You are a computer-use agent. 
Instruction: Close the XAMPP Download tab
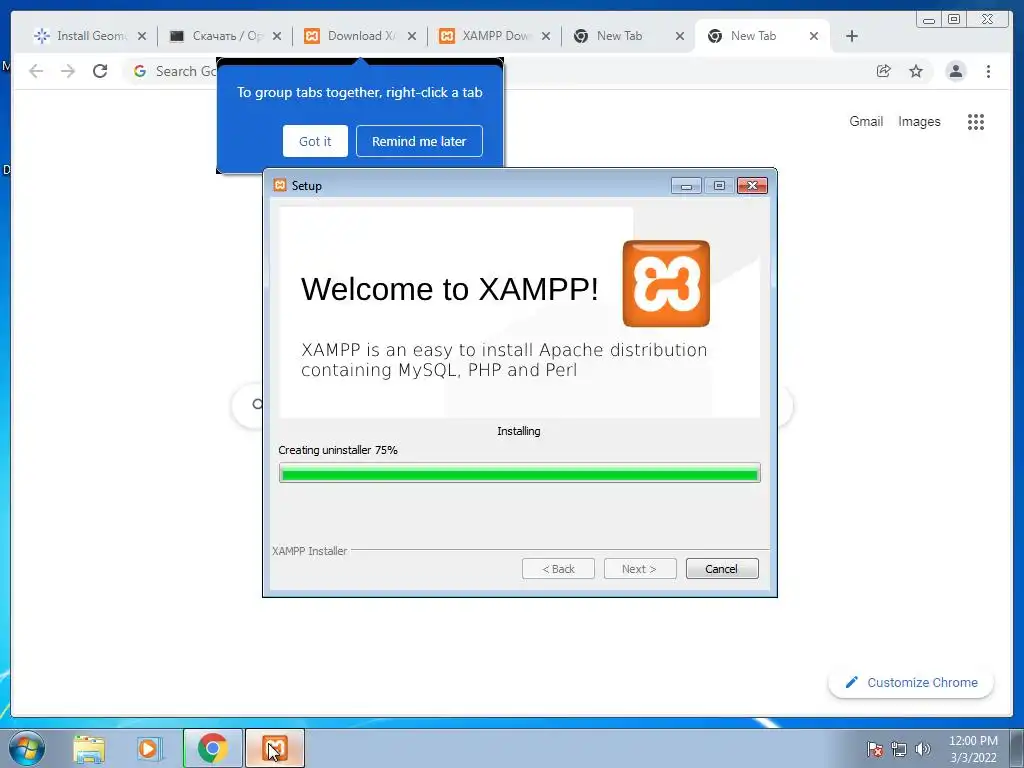546,36
